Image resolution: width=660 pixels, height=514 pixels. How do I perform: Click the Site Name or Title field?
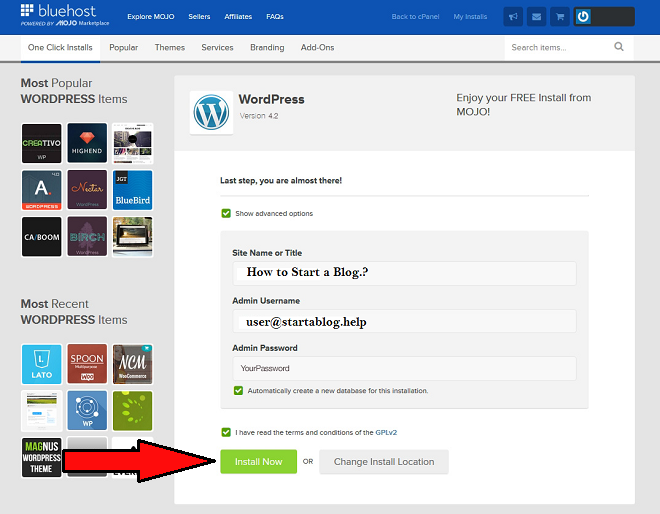(x=405, y=273)
